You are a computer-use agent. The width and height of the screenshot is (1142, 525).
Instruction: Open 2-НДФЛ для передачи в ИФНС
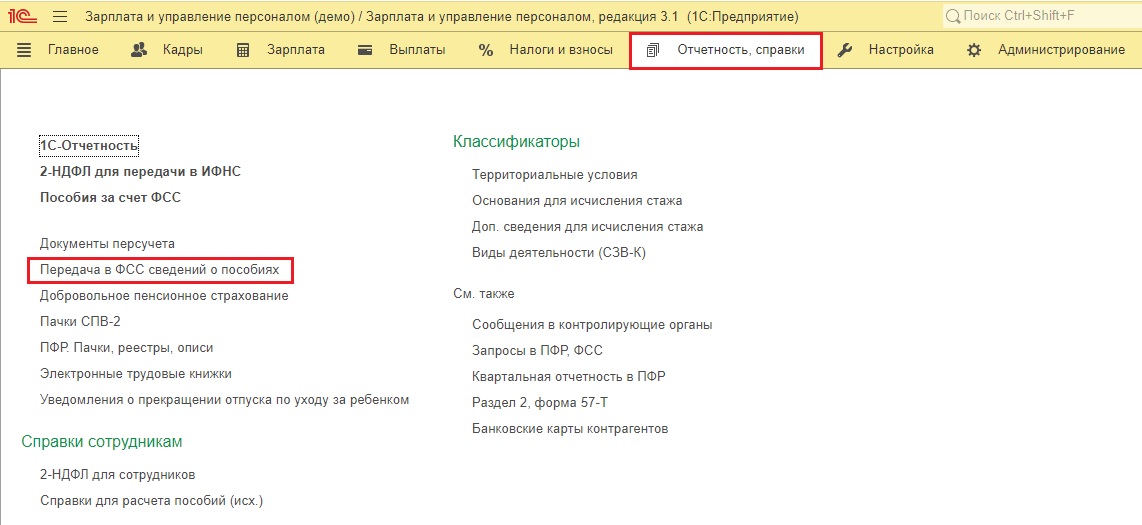coord(140,172)
